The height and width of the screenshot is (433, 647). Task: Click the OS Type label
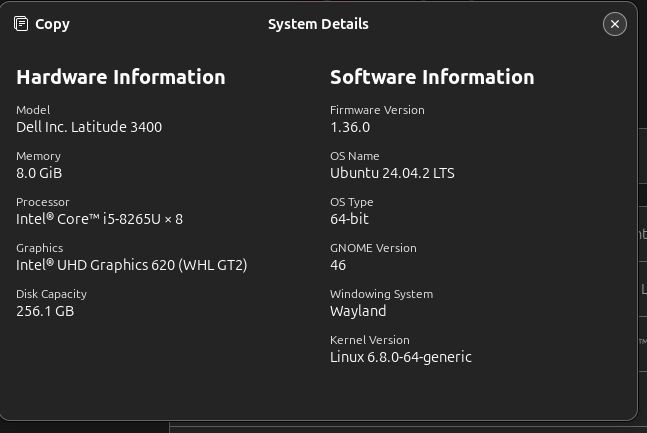coord(352,202)
